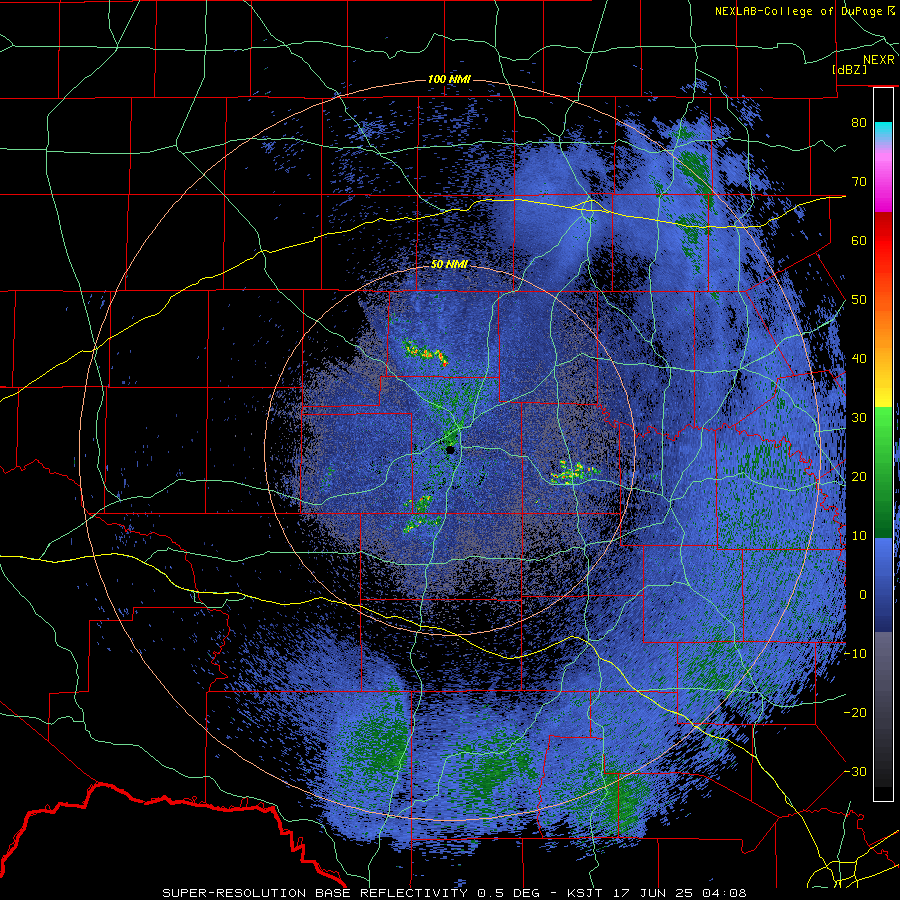The width and height of the screenshot is (900, 900).
Task: Click the 0 value on the dBZ scale
Action: coord(863,595)
